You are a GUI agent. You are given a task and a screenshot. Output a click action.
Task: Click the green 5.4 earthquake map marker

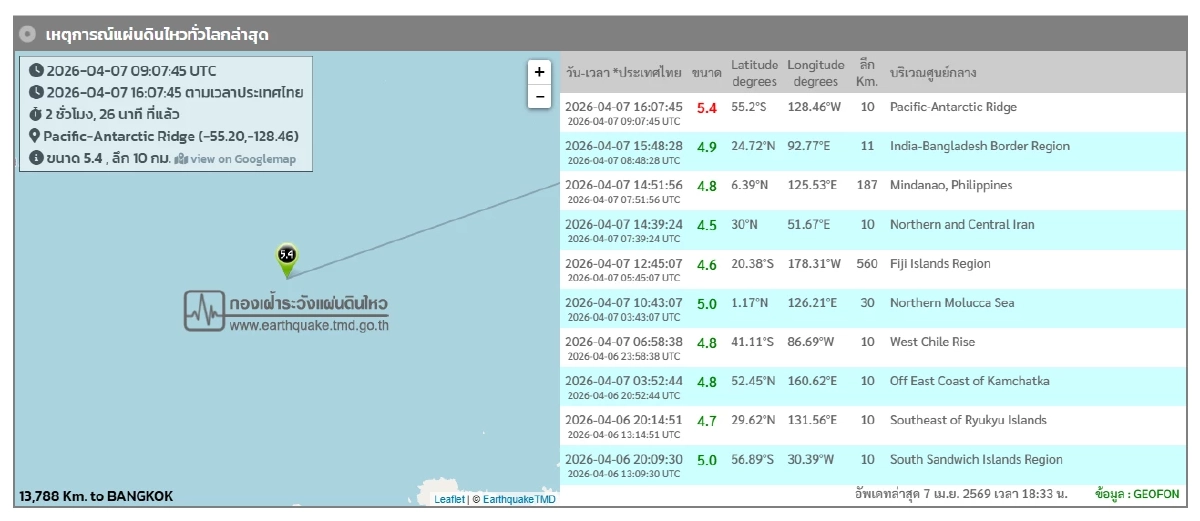(x=287, y=257)
